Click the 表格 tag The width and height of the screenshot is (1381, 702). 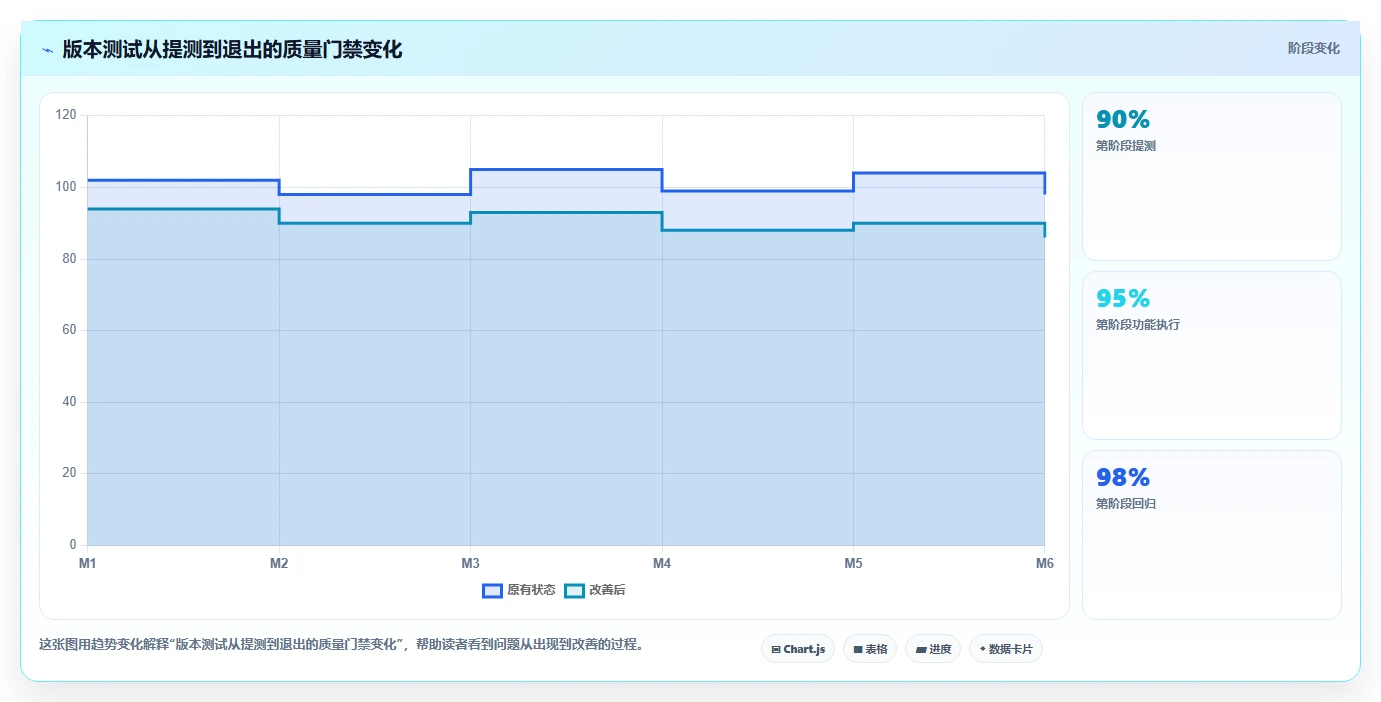[x=870, y=649]
